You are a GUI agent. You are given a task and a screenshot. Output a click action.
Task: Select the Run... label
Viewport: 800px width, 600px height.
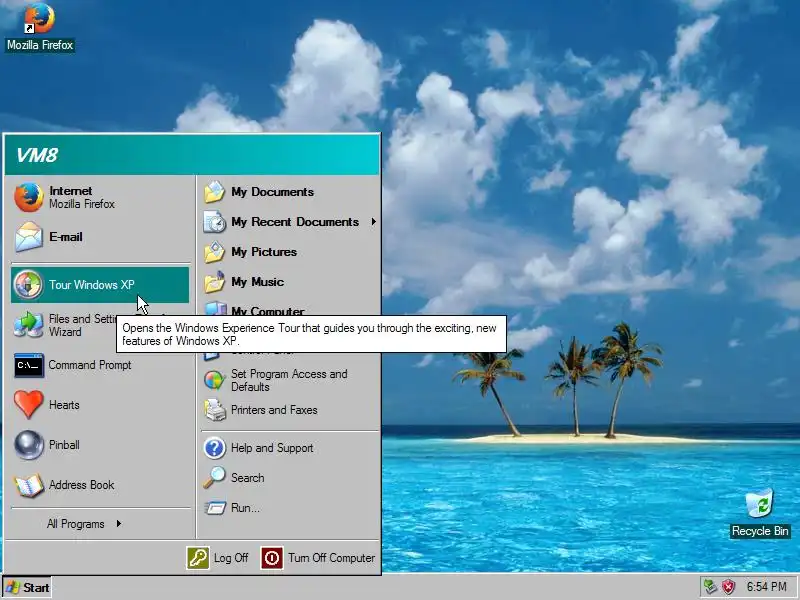[x=245, y=508]
